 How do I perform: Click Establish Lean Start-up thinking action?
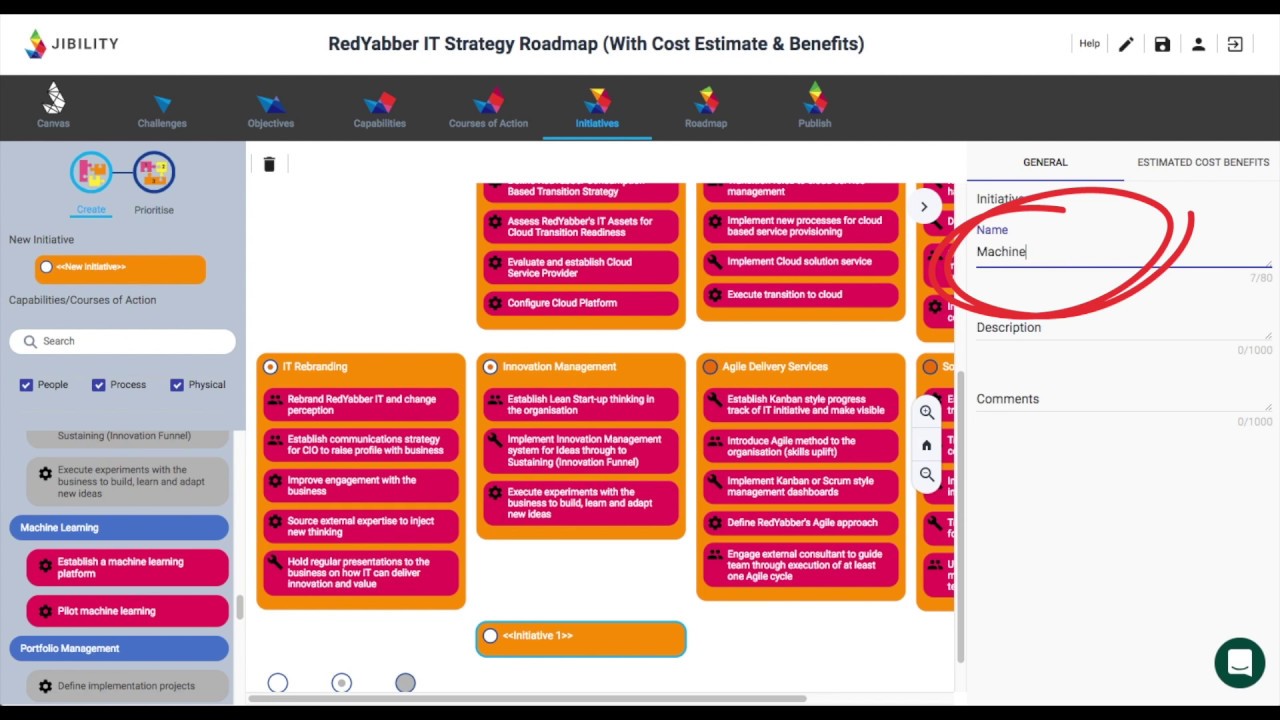click(581, 405)
